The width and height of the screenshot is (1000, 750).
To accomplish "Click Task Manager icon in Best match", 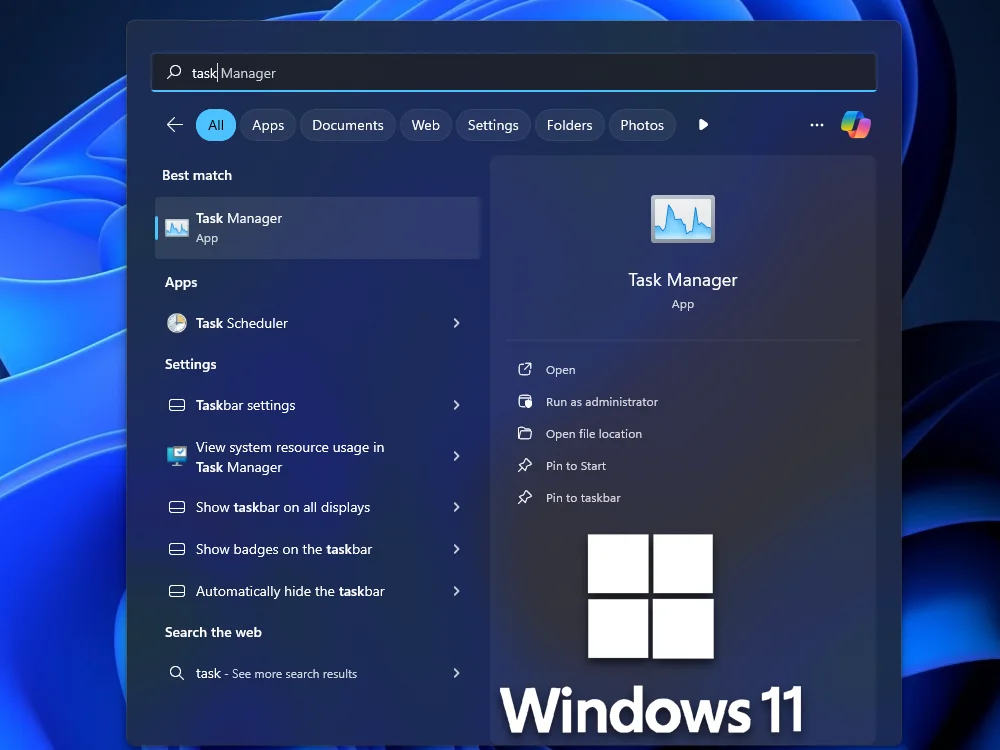I will tap(177, 228).
